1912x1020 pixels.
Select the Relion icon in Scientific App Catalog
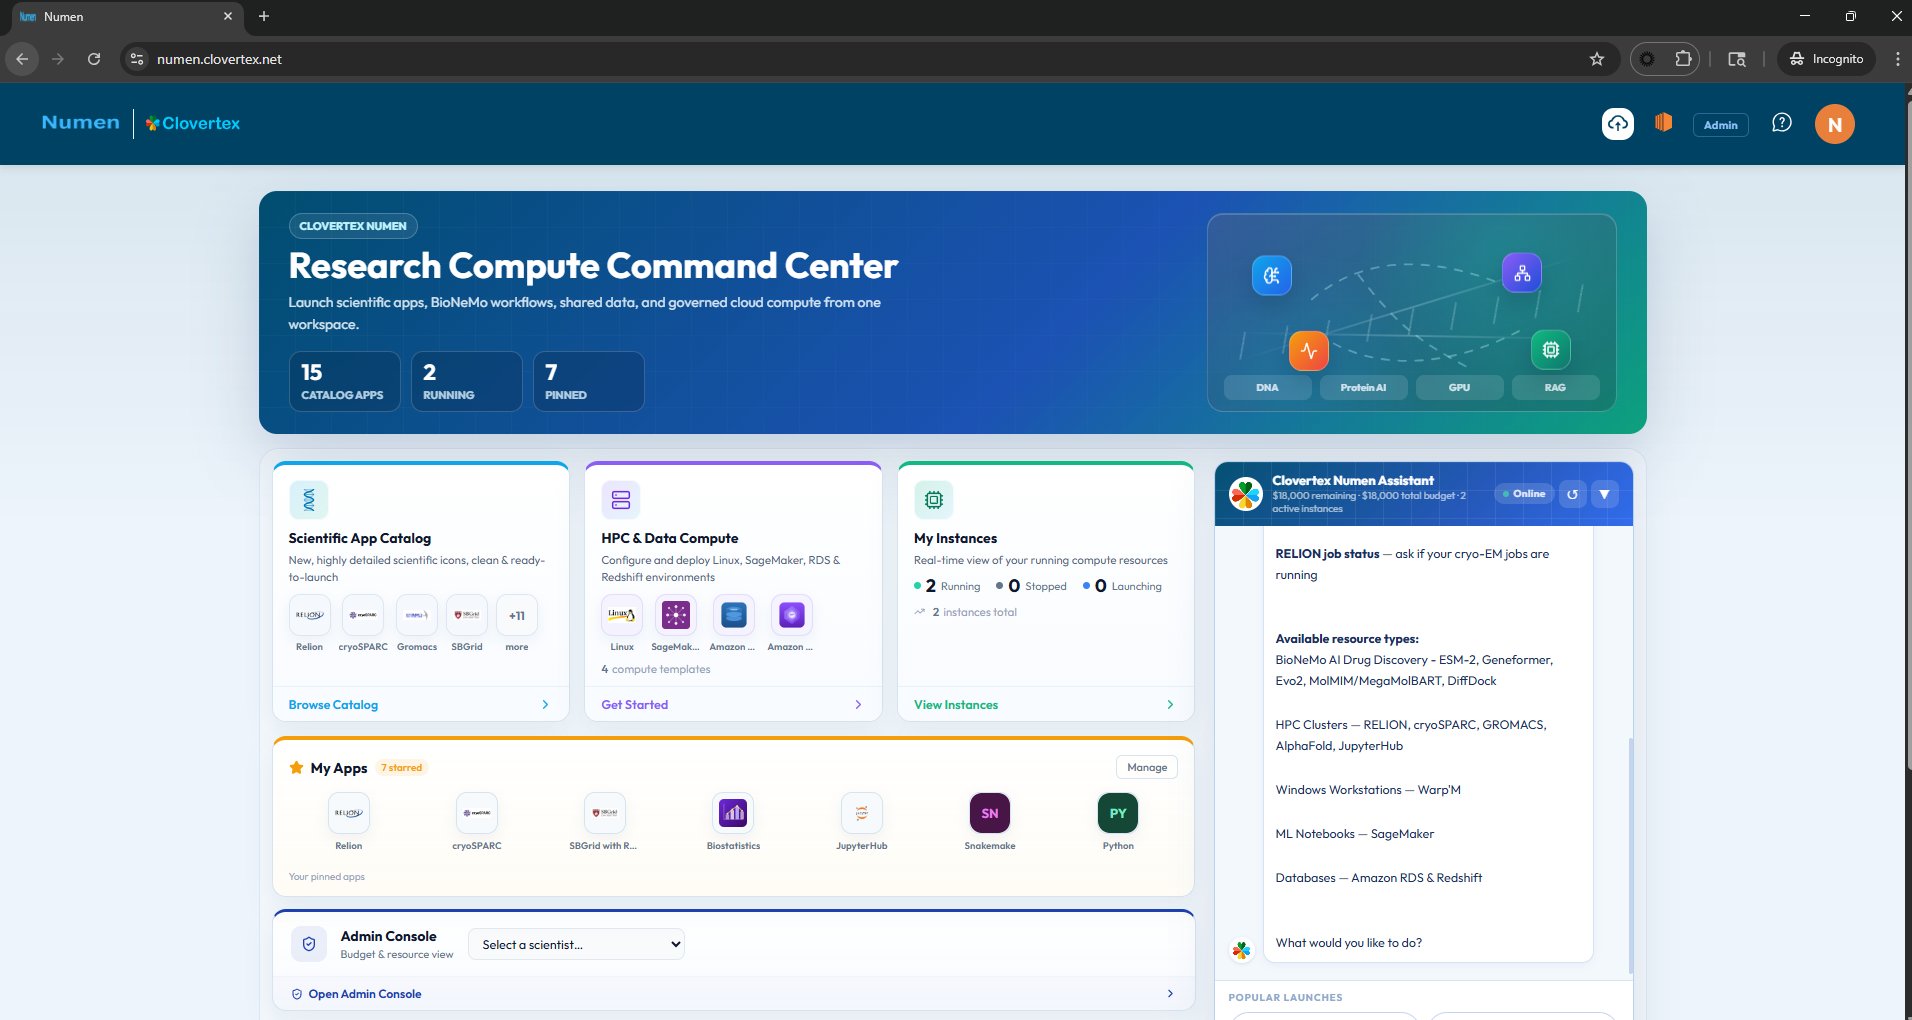tap(309, 615)
